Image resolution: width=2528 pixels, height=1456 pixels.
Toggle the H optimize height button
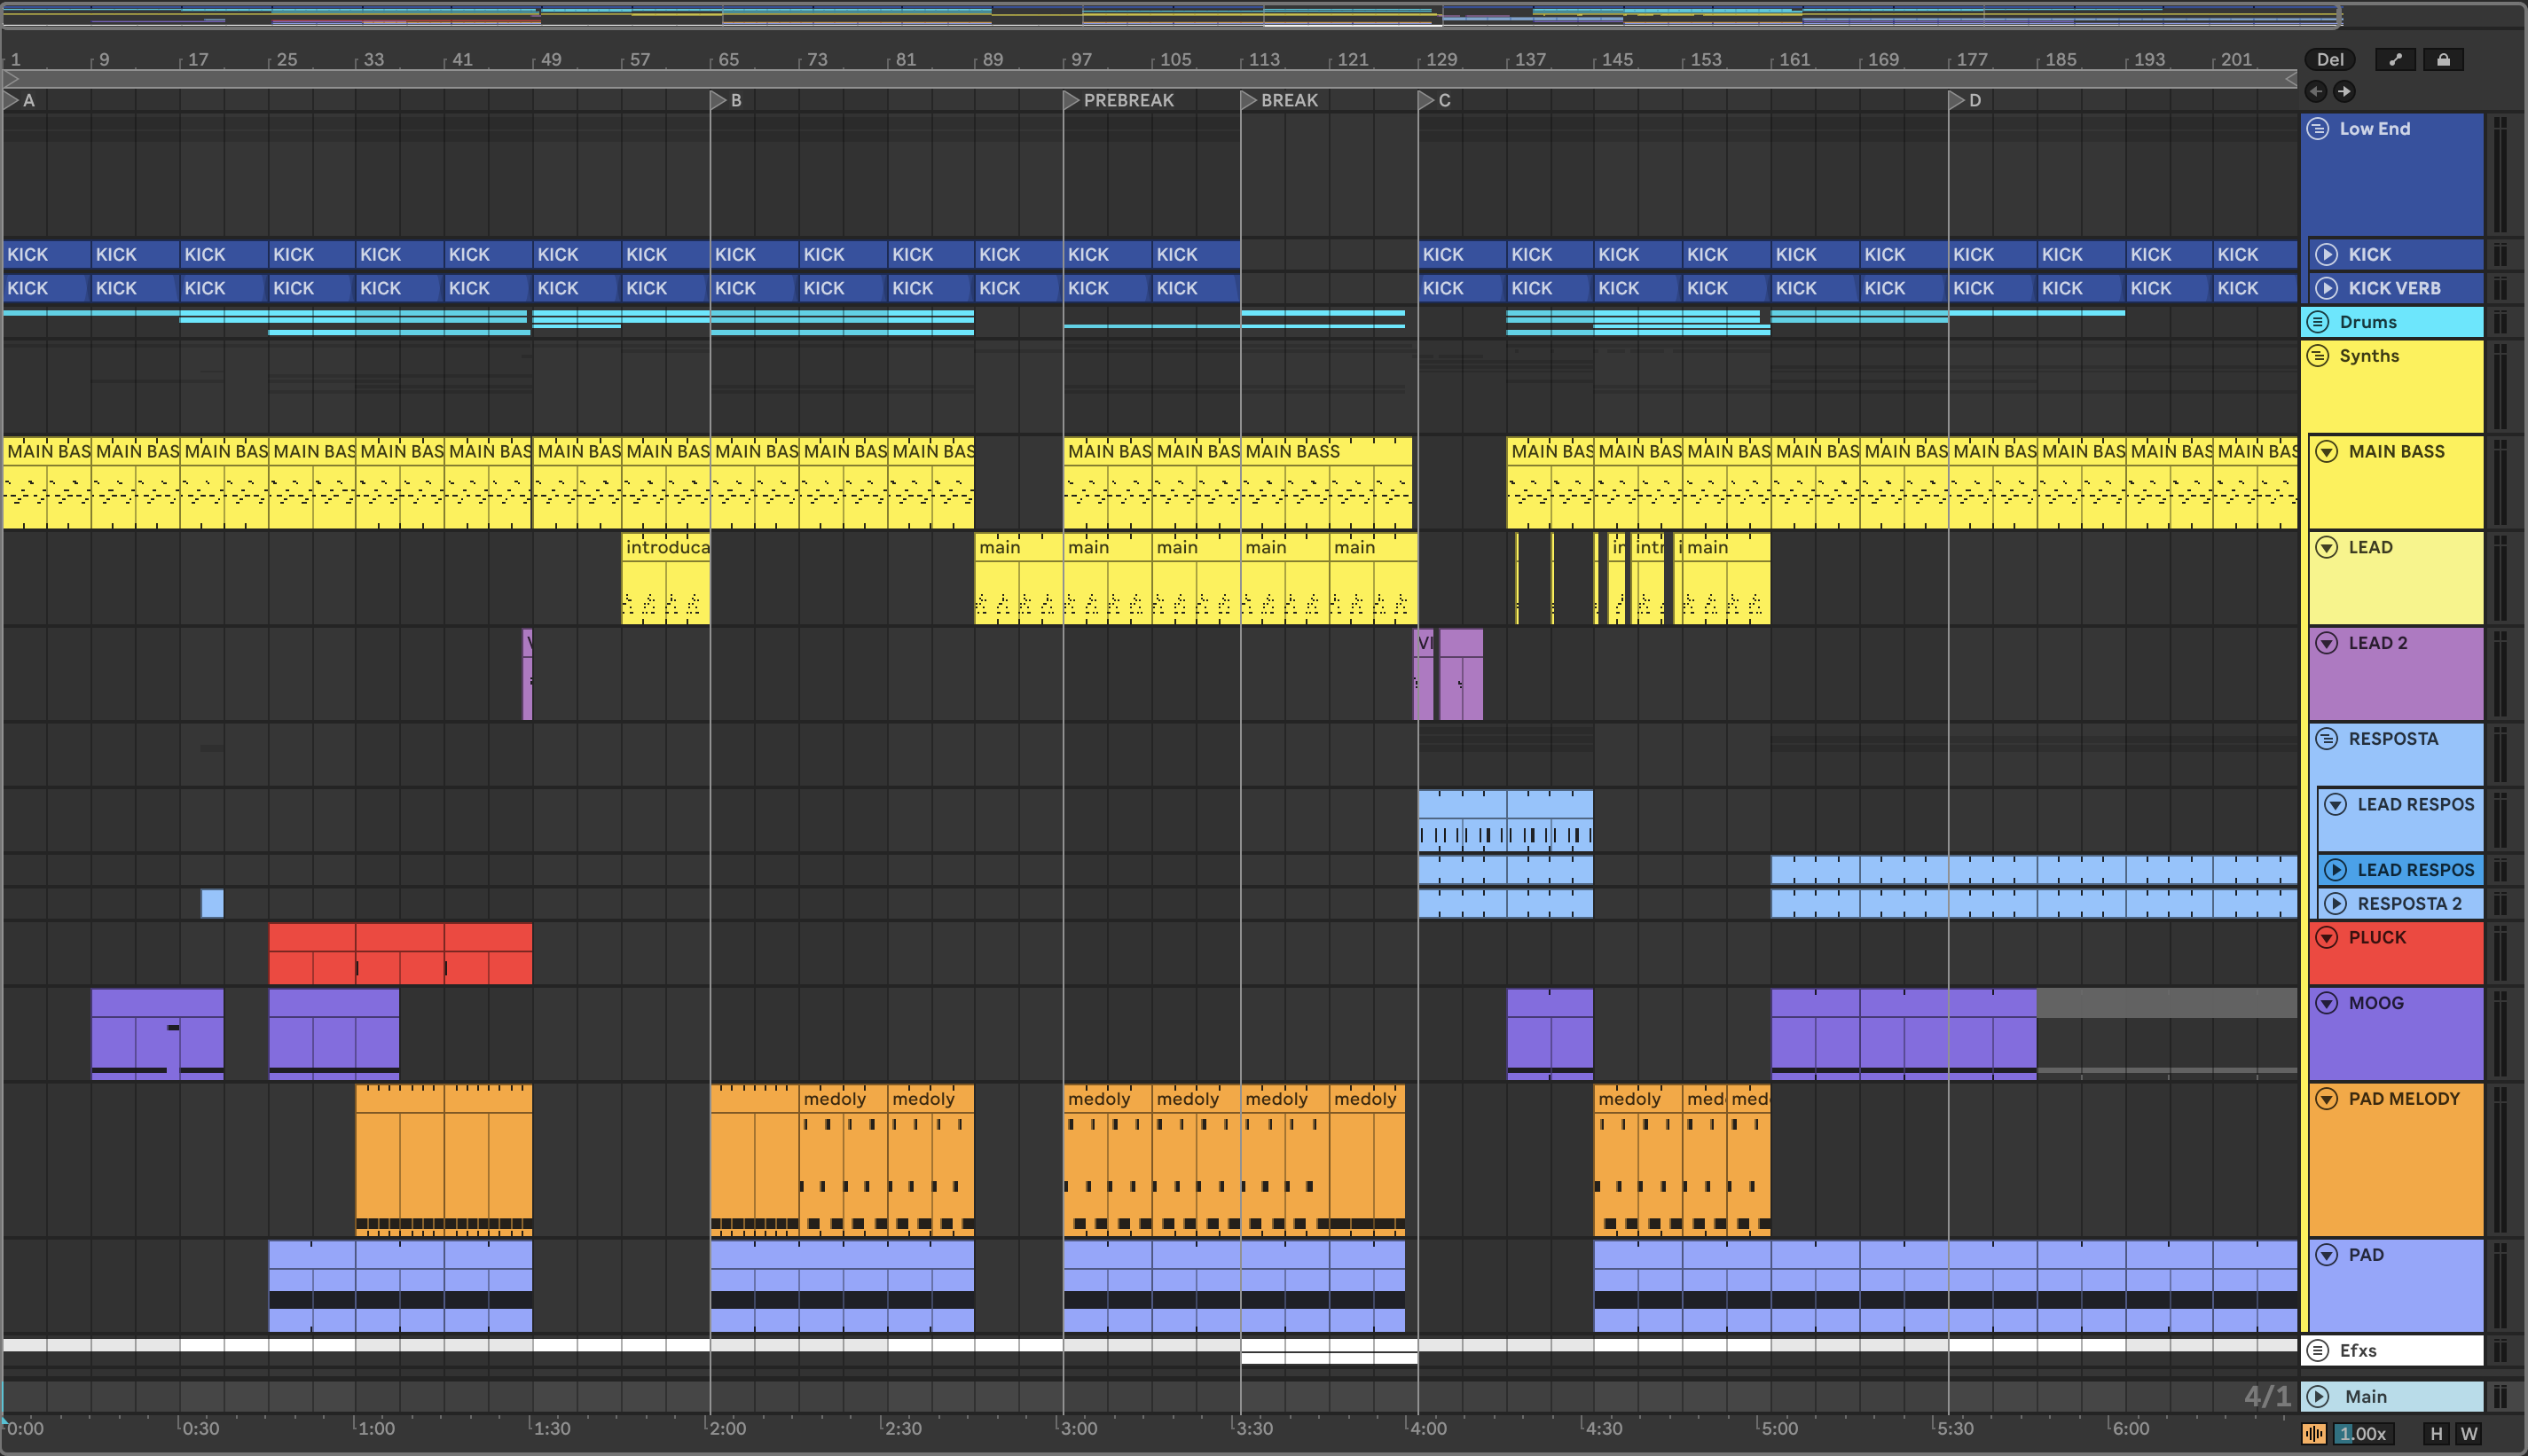coord(2436,1433)
